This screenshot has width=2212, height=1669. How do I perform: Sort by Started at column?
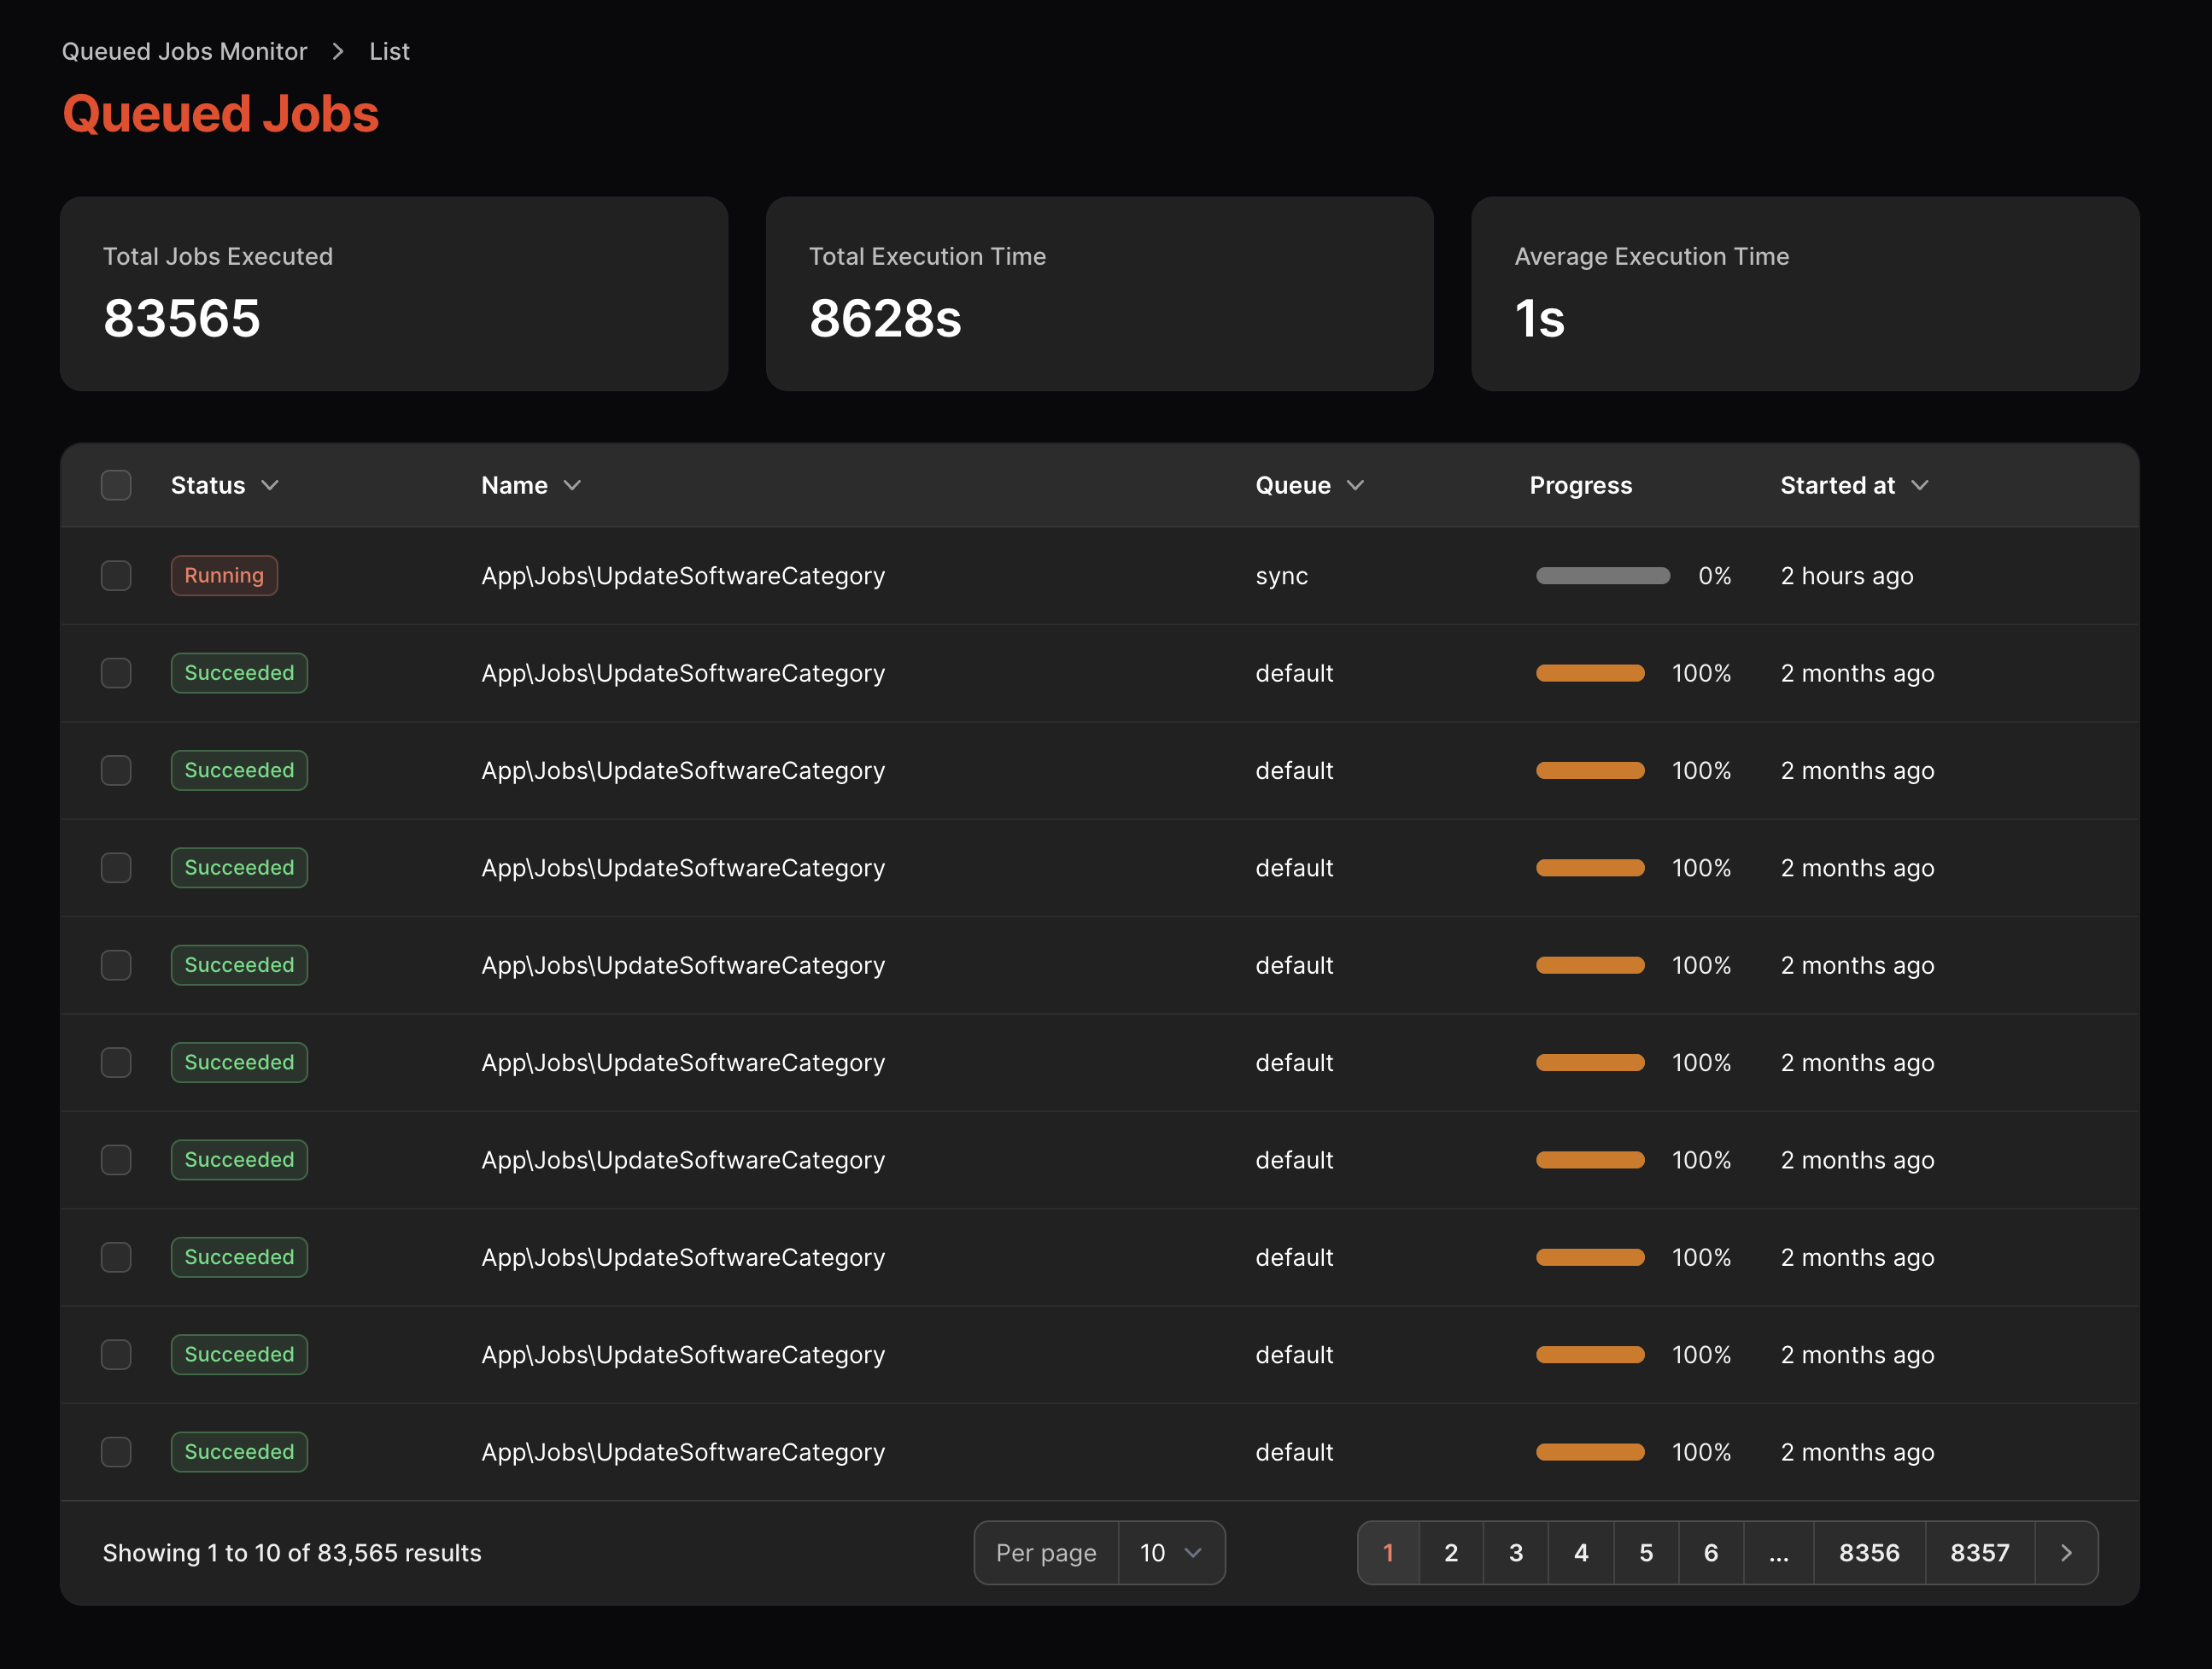click(x=1854, y=485)
